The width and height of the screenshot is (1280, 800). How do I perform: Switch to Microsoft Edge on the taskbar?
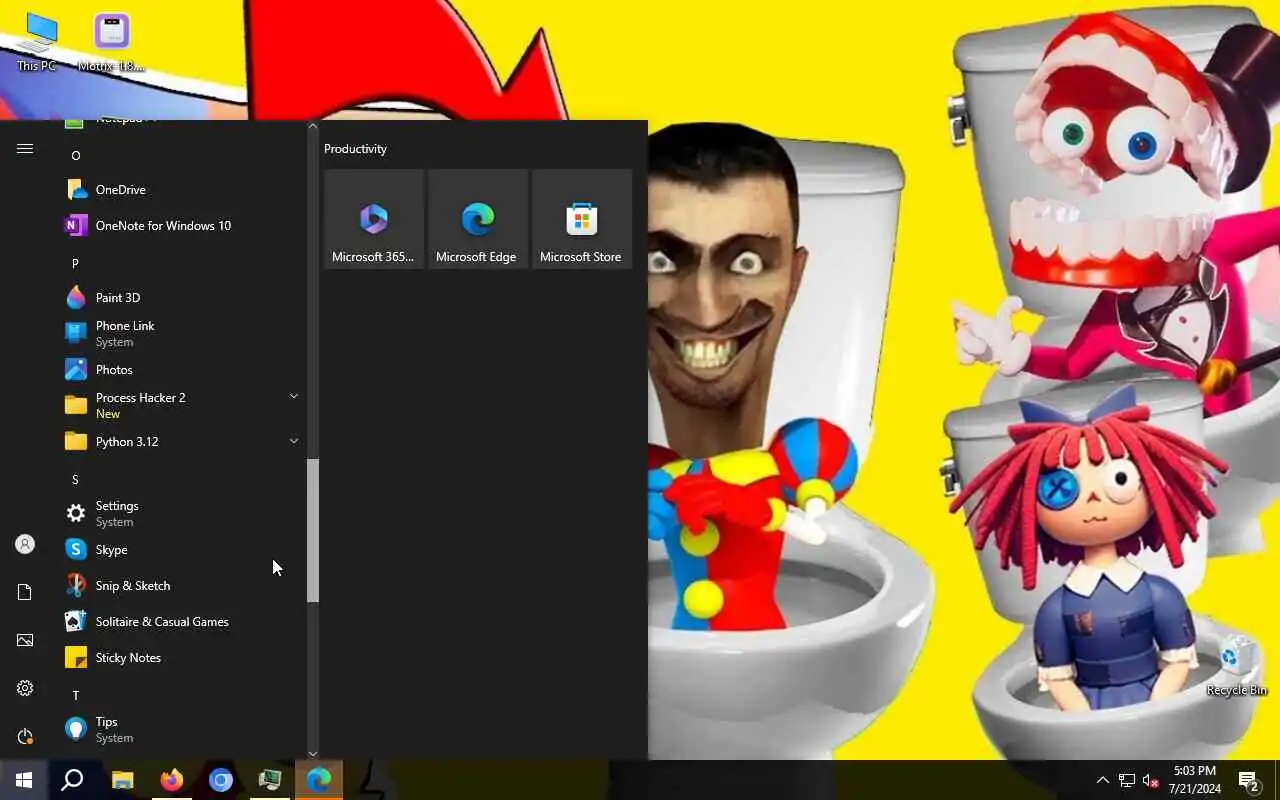pyautogui.click(x=318, y=780)
